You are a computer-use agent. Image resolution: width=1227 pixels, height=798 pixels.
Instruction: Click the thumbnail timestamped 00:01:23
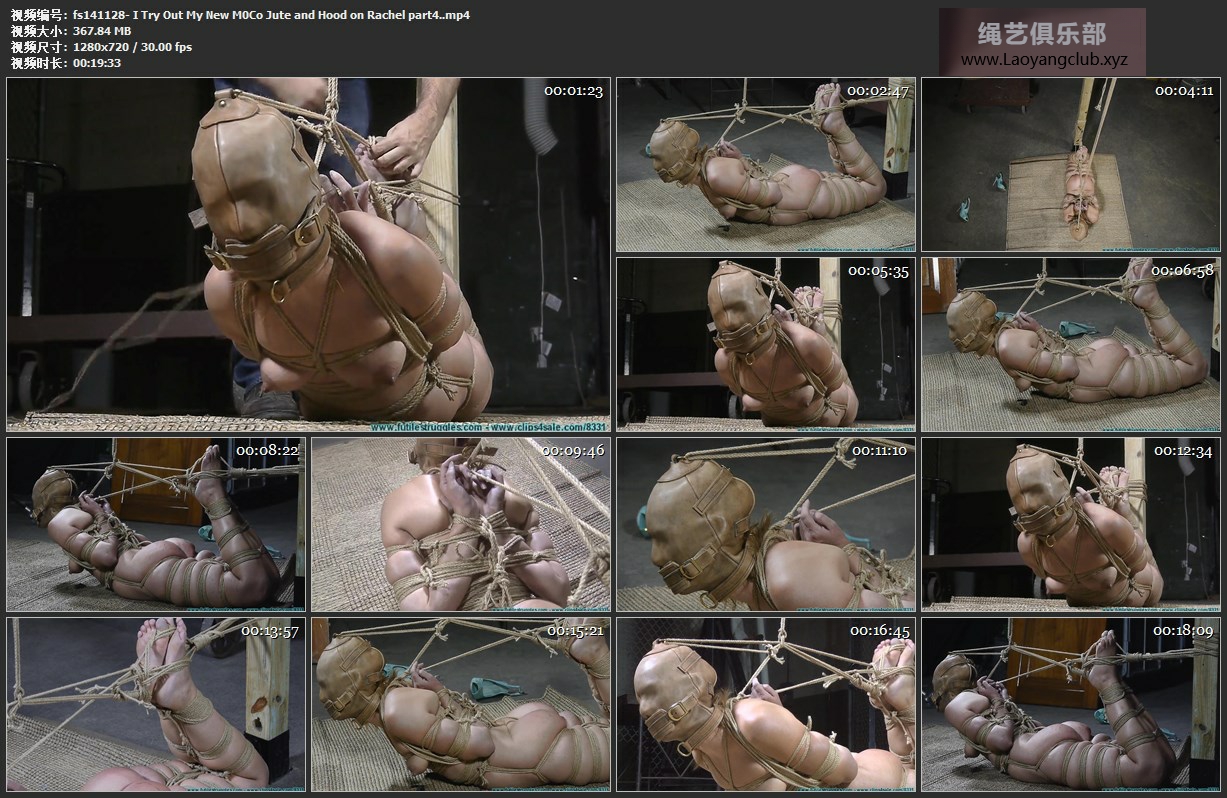click(308, 255)
